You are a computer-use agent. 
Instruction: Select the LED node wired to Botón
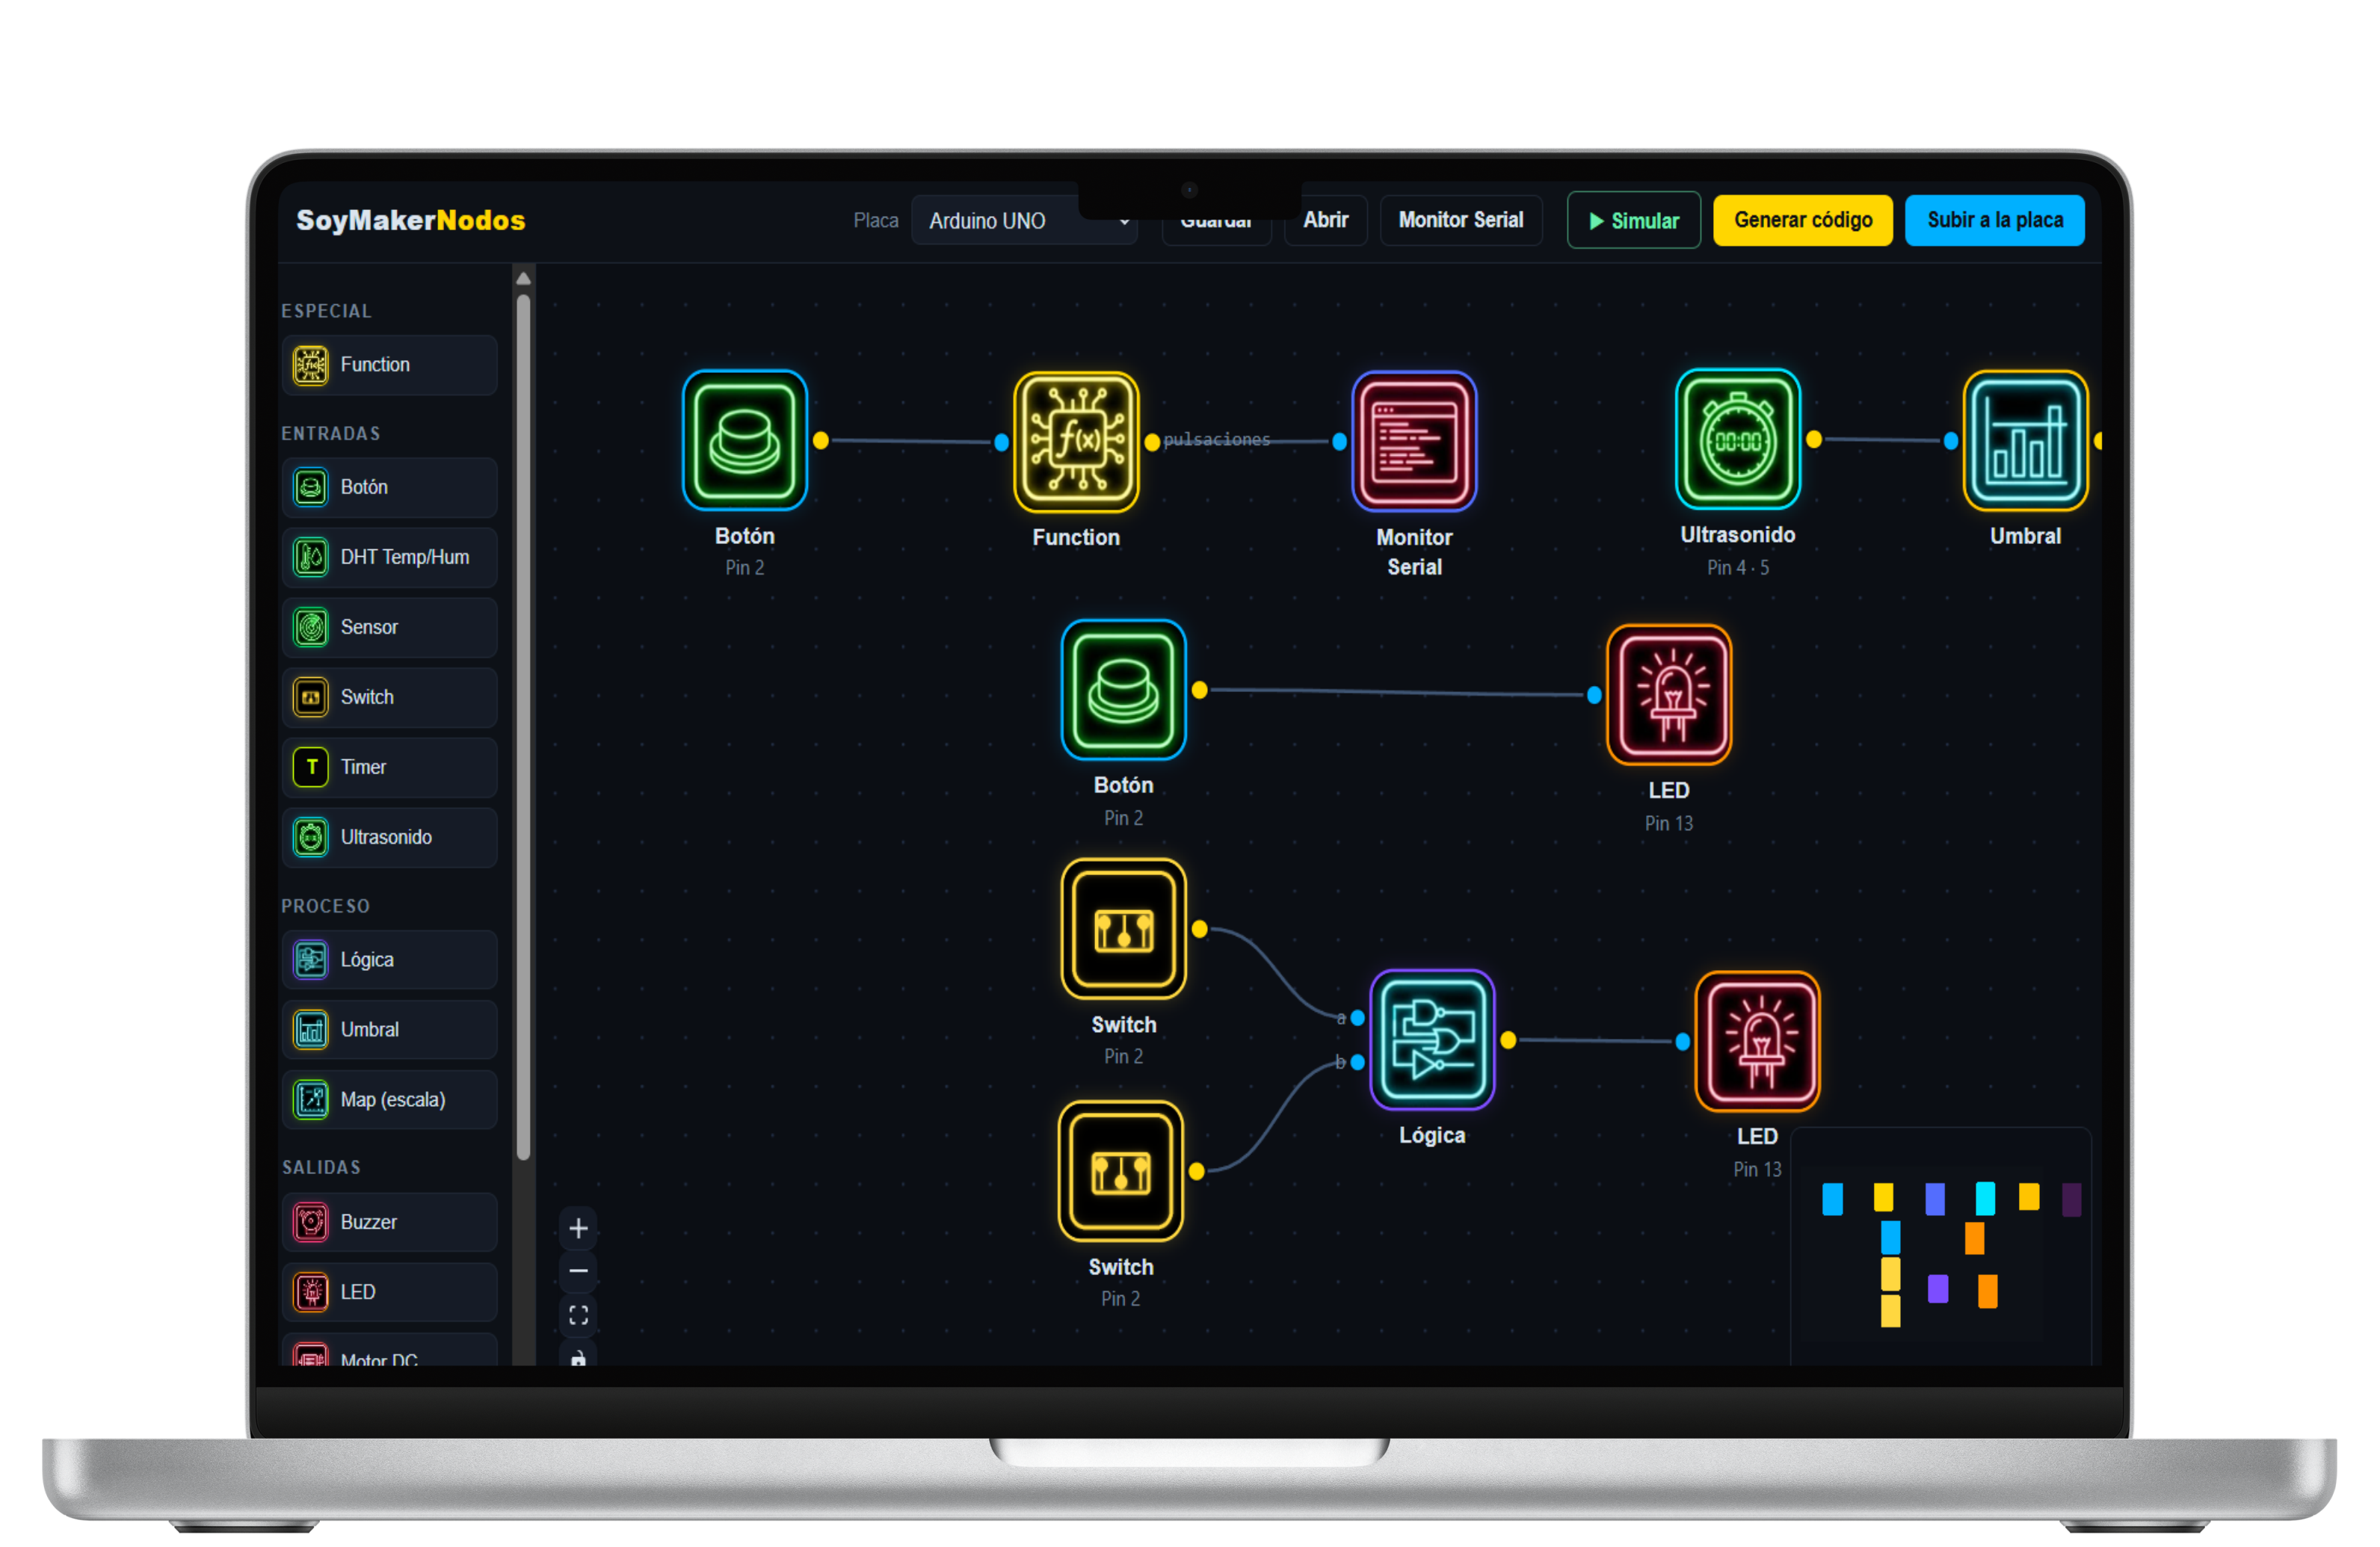point(1669,695)
